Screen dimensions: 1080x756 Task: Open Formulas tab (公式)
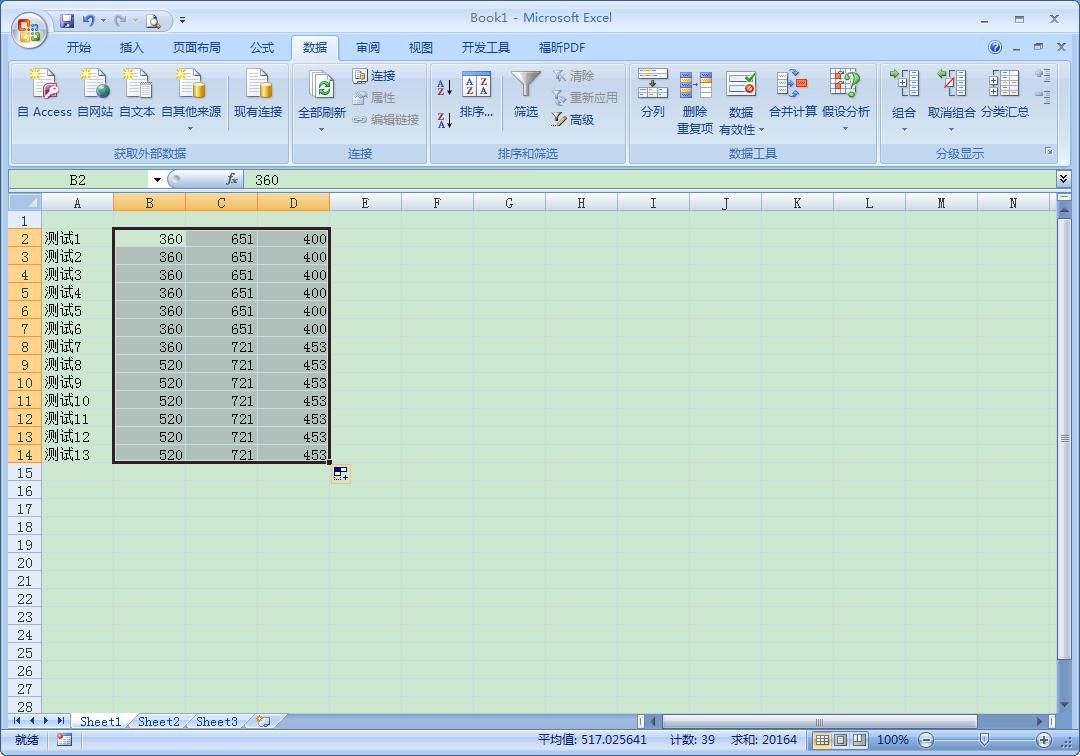click(x=262, y=48)
